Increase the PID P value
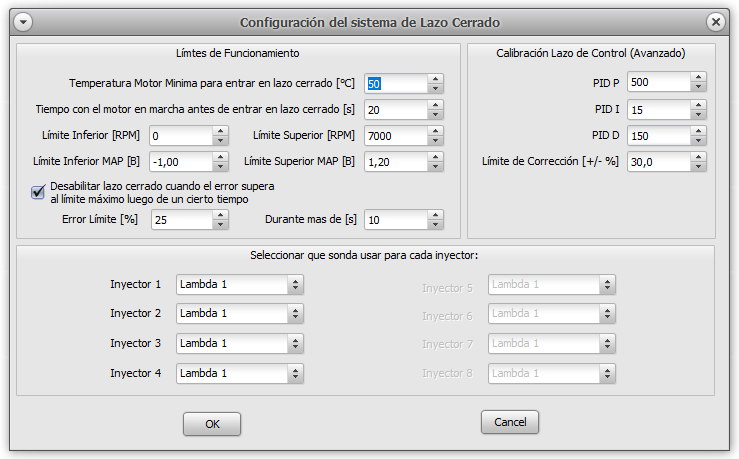This screenshot has width=739, height=459. click(699, 78)
